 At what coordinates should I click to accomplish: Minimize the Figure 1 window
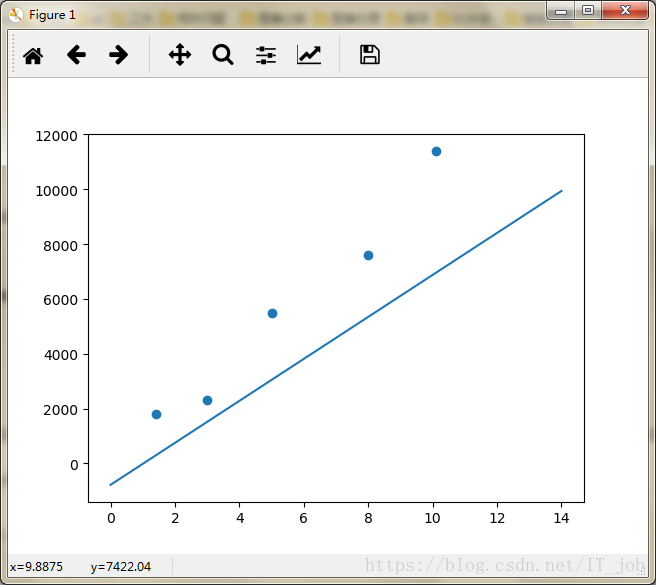[561, 10]
